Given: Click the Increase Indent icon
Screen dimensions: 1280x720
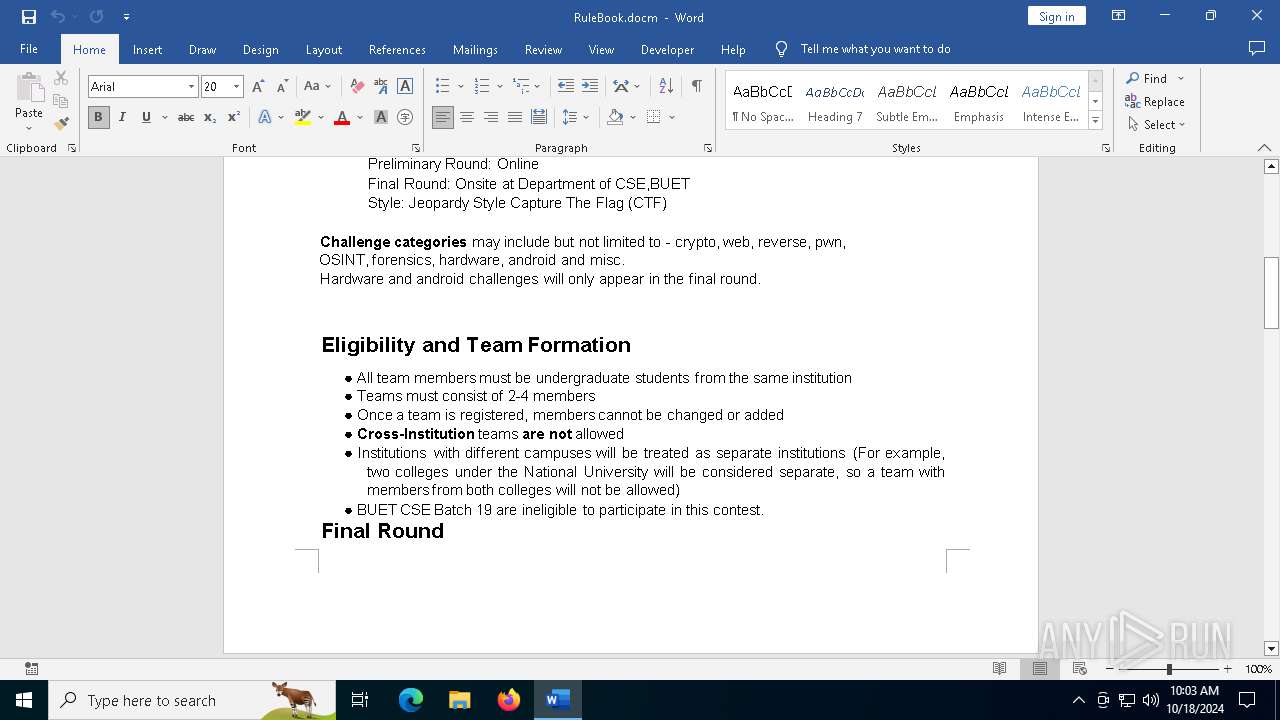Looking at the screenshot, I should point(590,87).
